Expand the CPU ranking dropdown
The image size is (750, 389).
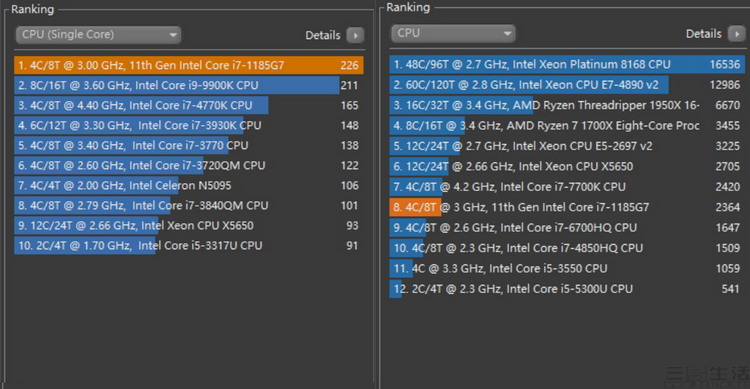coord(453,33)
